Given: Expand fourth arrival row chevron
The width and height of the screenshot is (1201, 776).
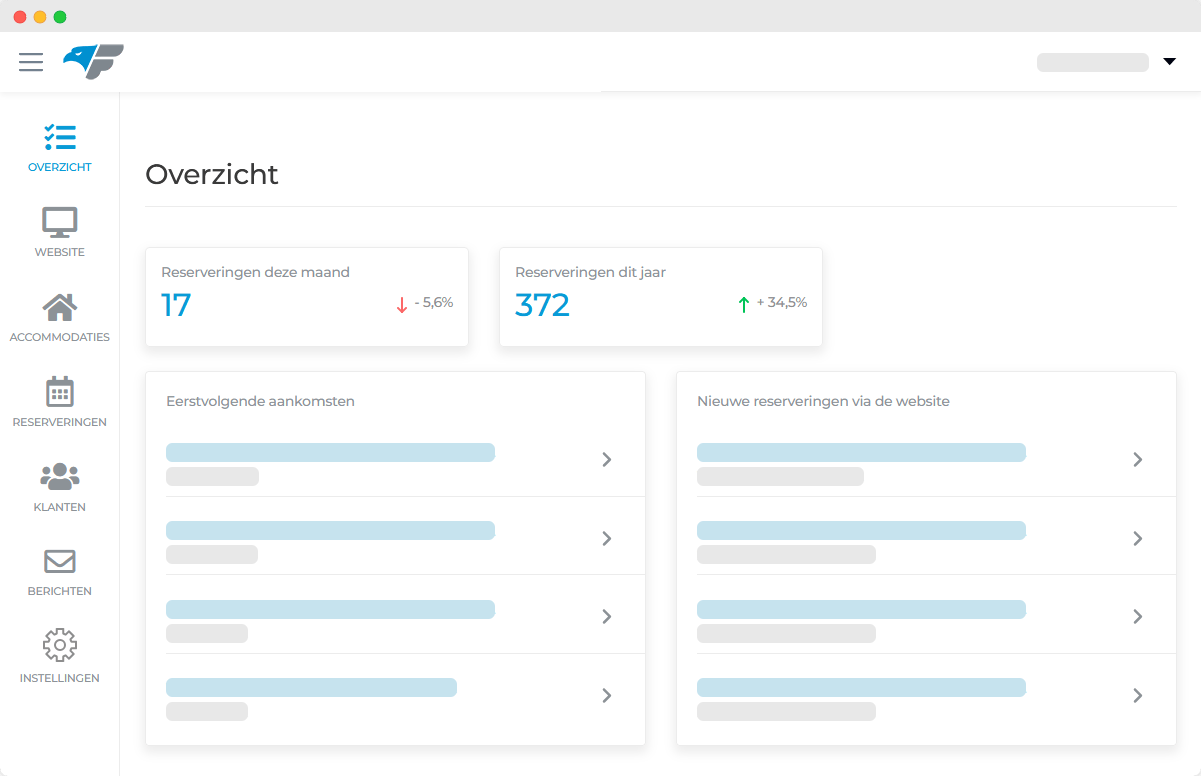Looking at the screenshot, I should tap(606, 695).
